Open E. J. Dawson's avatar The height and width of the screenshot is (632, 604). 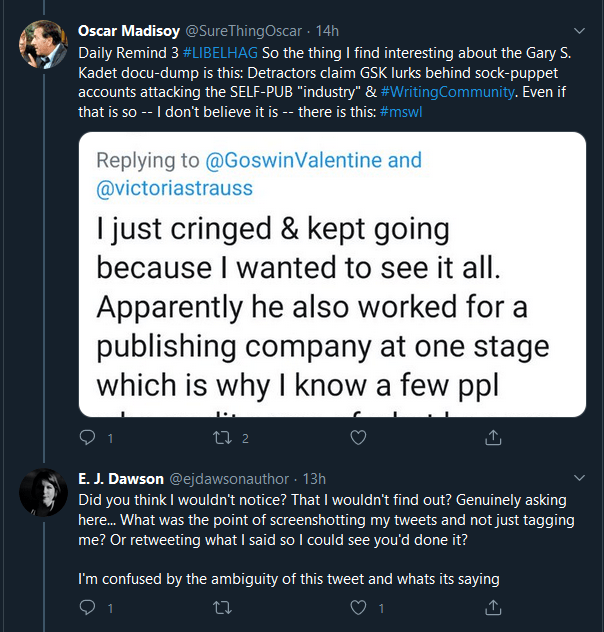pos(44,492)
